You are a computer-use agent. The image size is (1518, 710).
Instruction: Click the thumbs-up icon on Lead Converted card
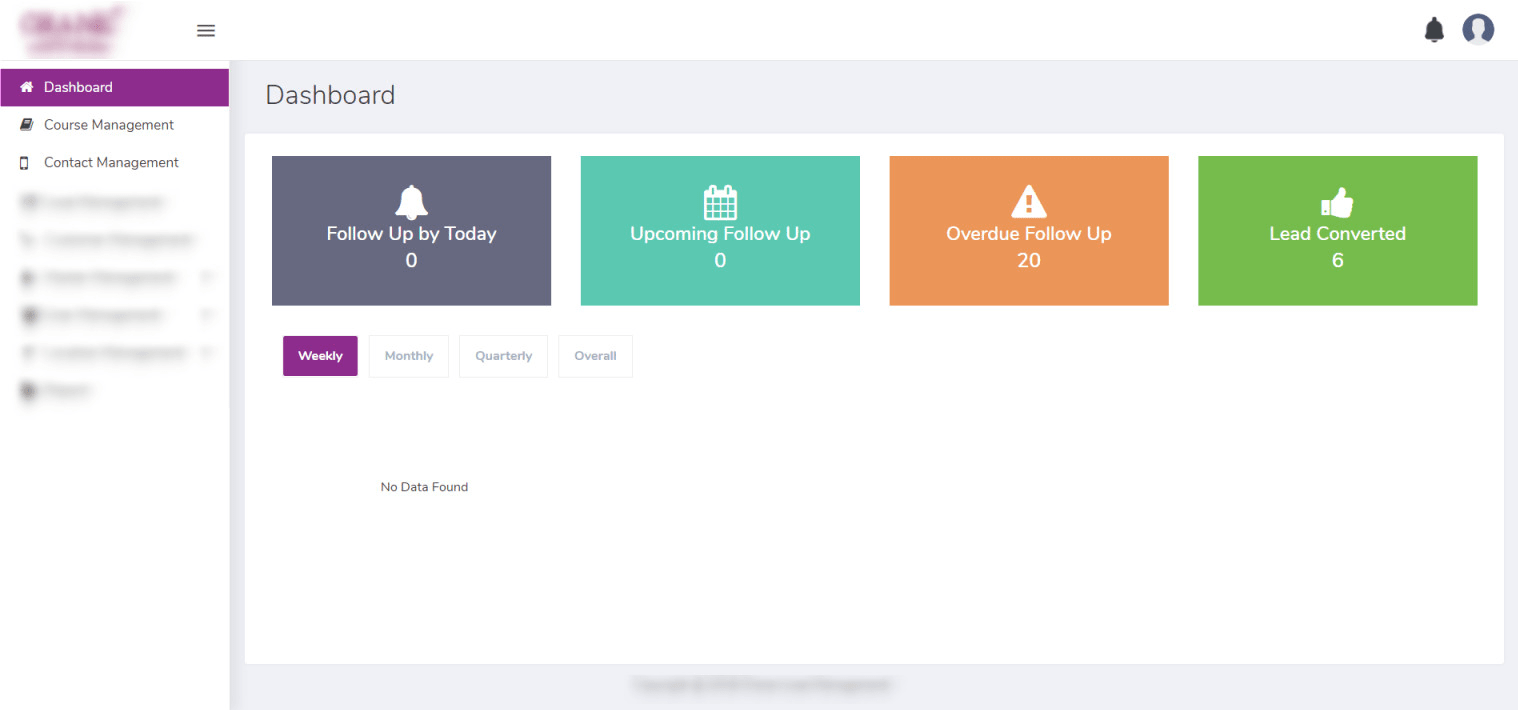1337,200
